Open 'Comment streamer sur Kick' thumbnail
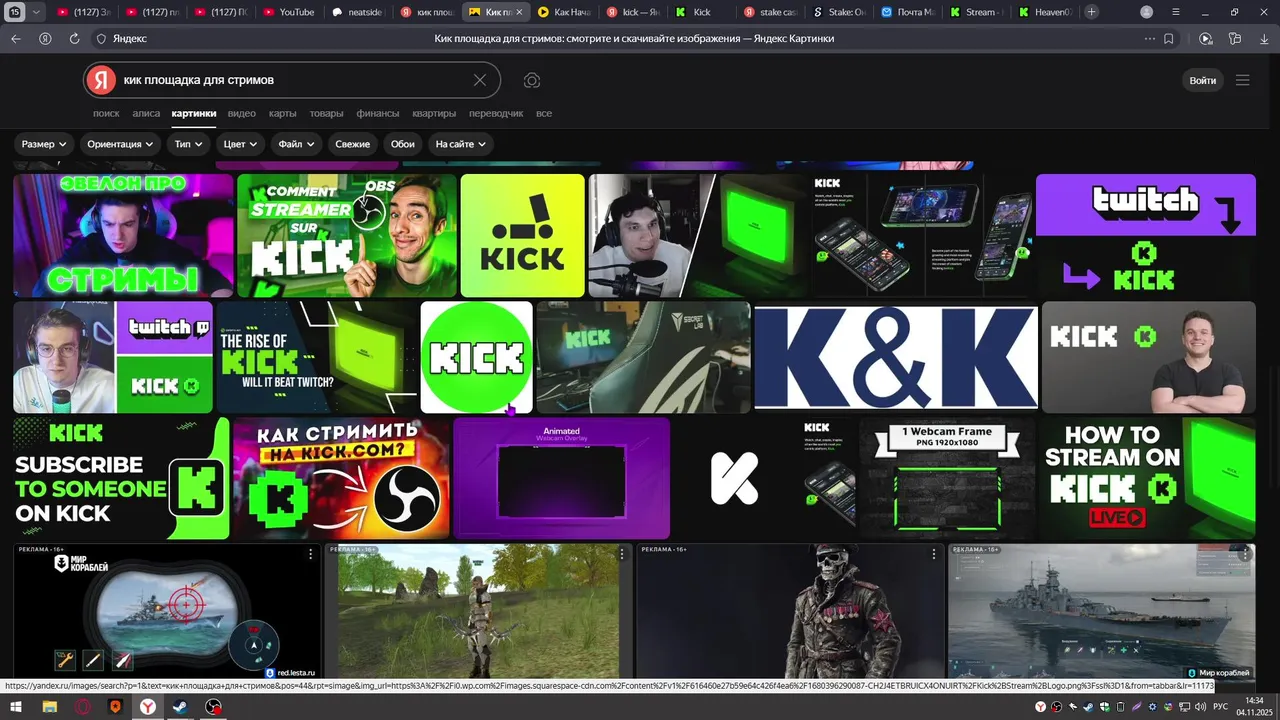The height and width of the screenshot is (720, 1280). point(347,236)
